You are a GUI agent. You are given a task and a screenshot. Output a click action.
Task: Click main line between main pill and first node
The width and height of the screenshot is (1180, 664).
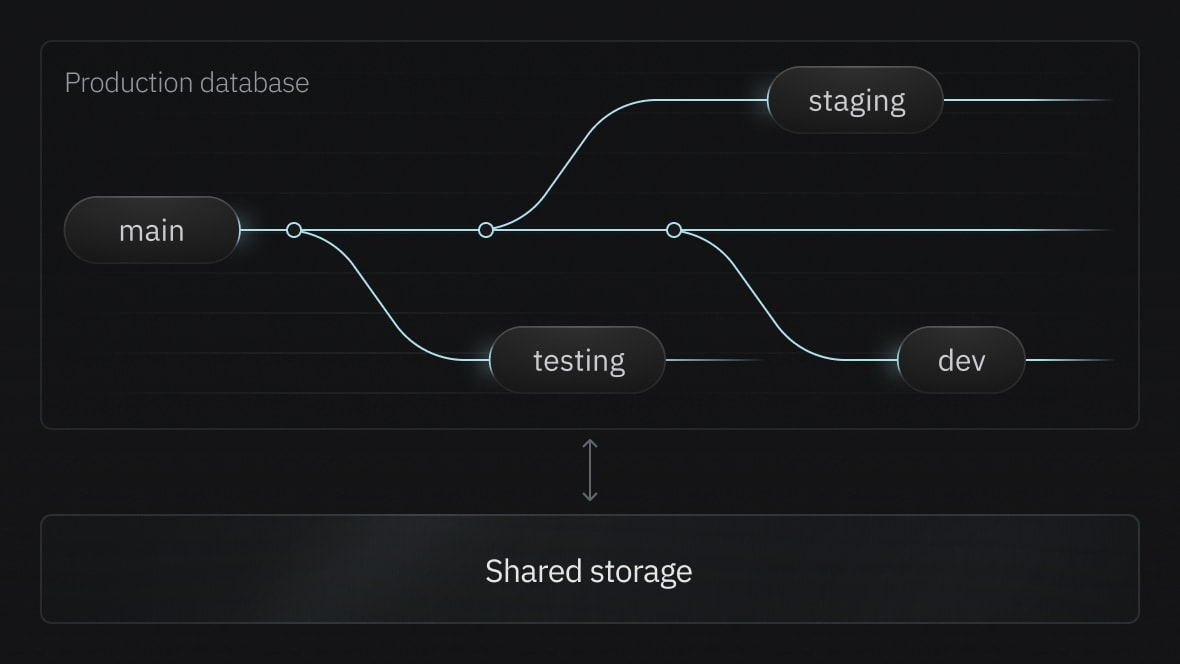tap(264, 230)
